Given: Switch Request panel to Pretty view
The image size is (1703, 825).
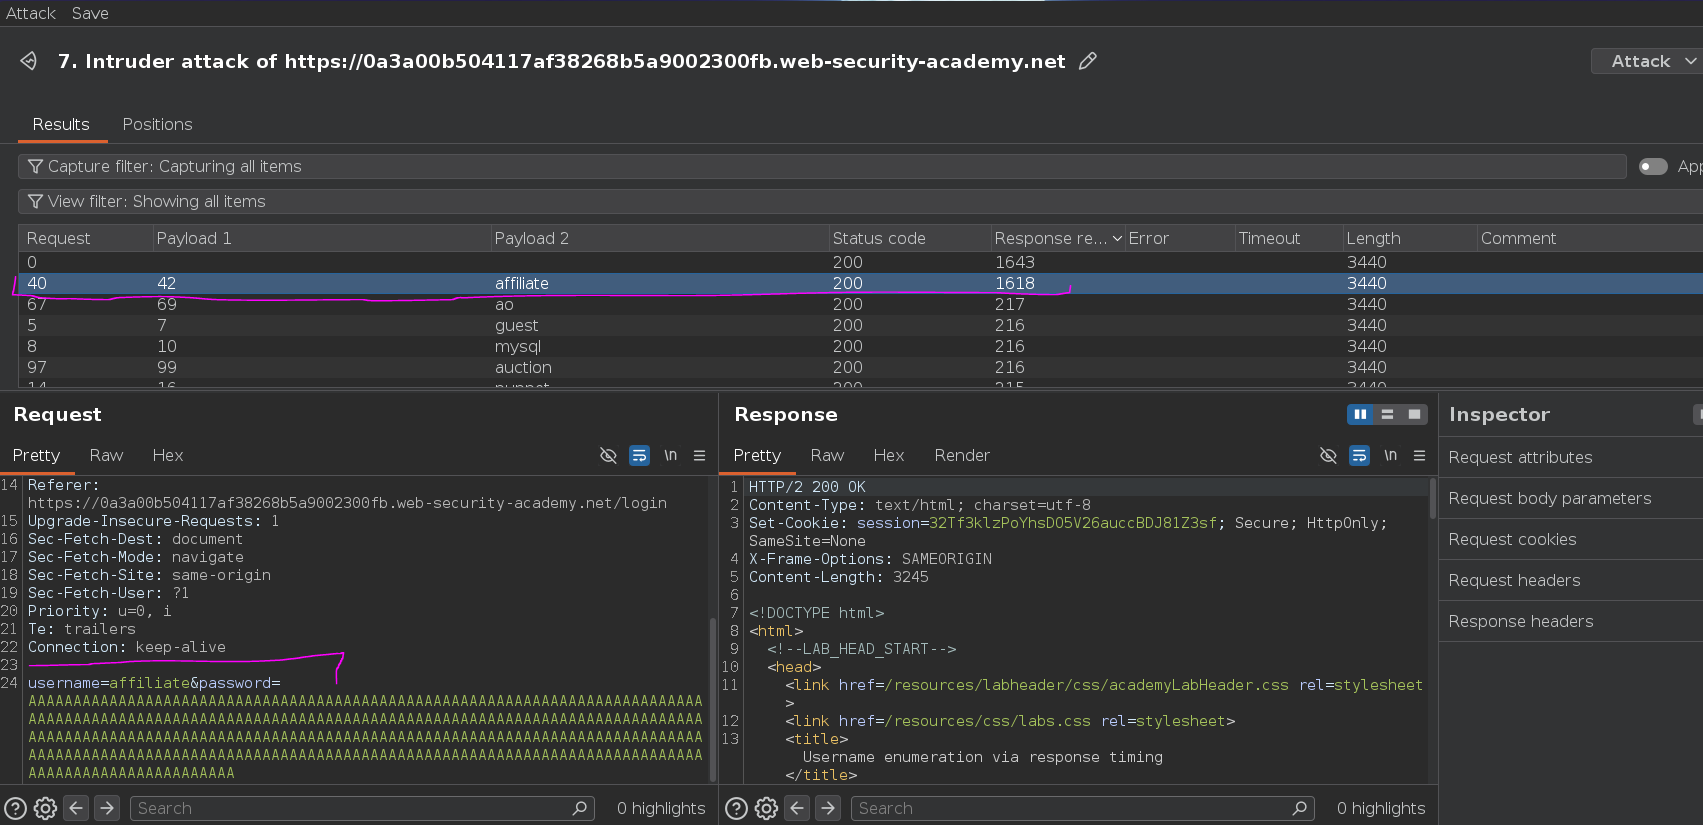Looking at the screenshot, I should (x=36, y=455).
